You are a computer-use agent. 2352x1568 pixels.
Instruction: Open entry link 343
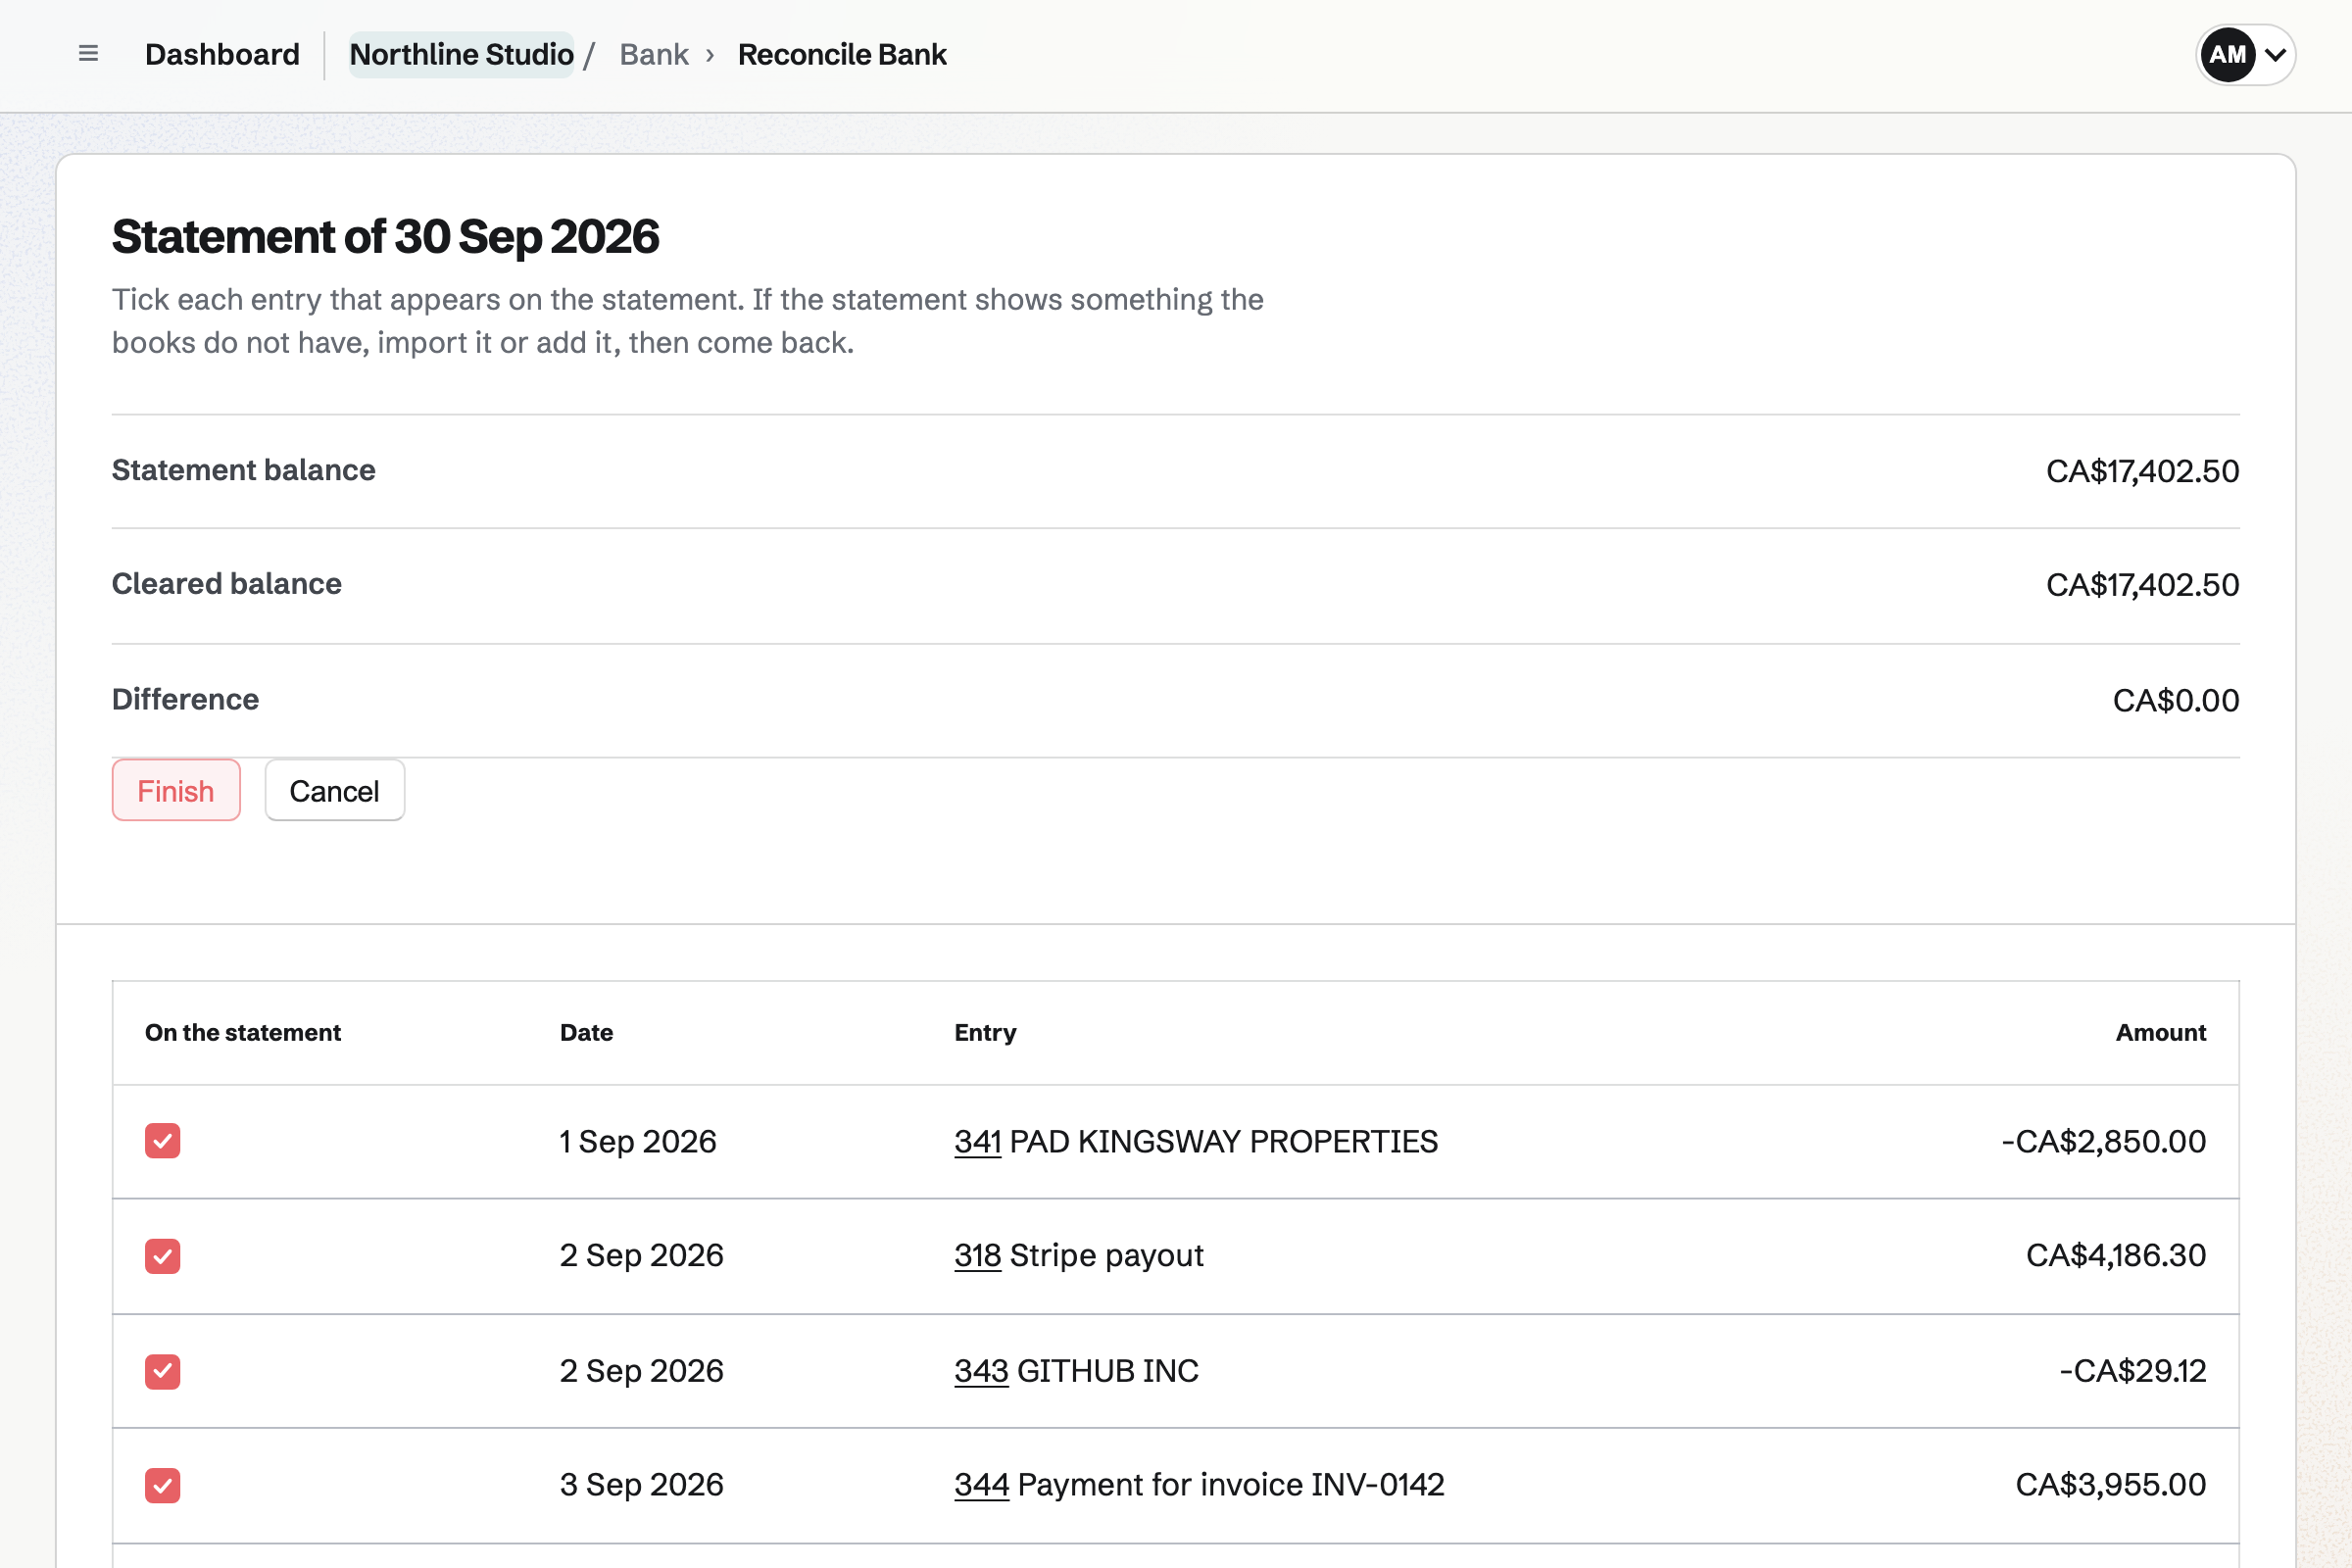point(981,1370)
